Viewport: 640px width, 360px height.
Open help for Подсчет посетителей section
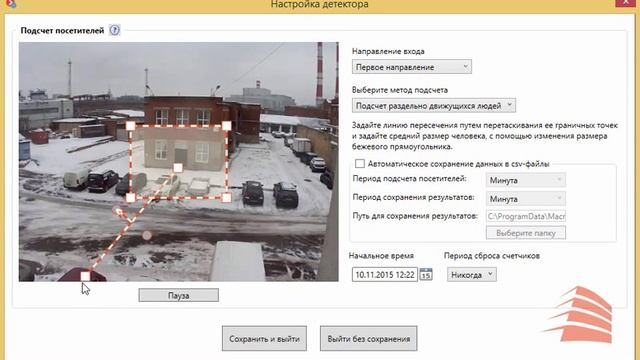[x=115, y=30]
